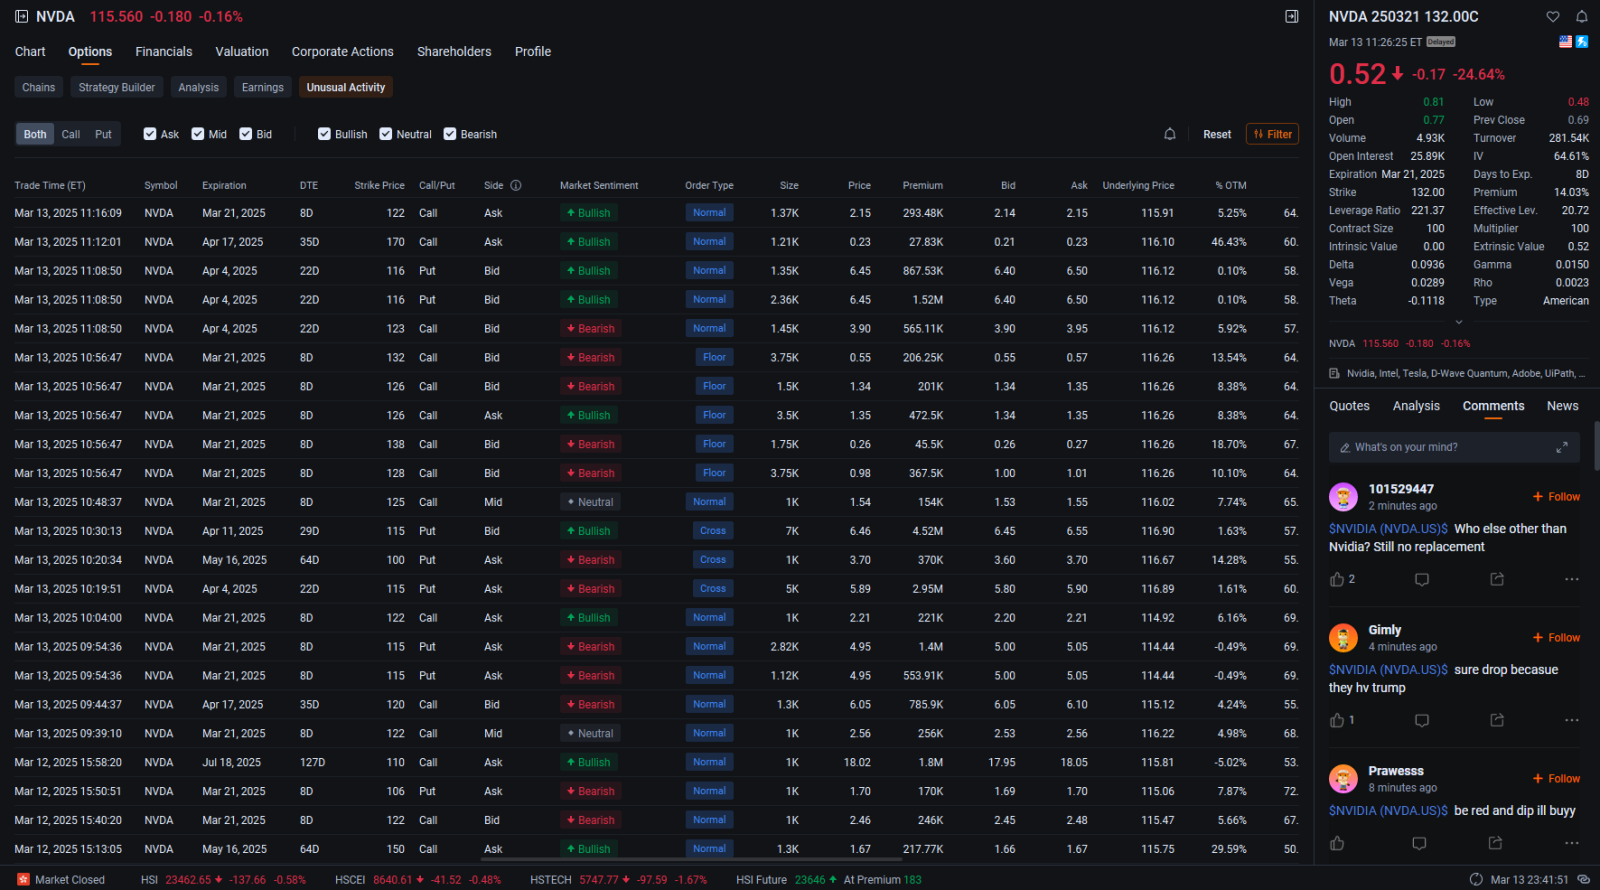
Task: Follow user Gimly
Action: (x=1557, y=638)
